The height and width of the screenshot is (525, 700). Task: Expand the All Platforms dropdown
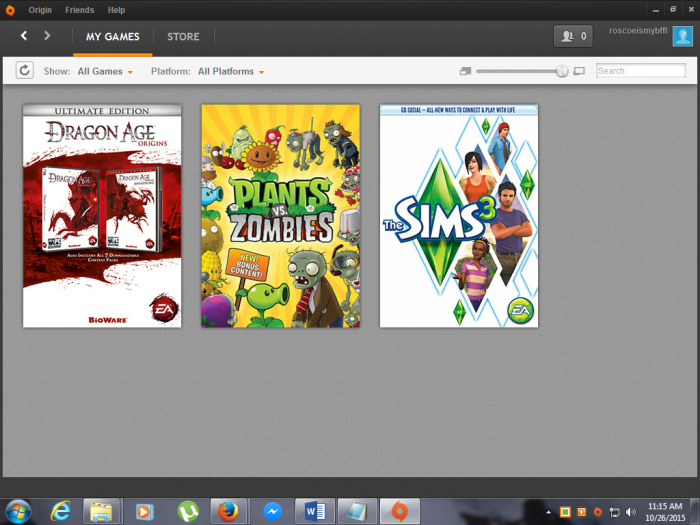pos(231,71)
